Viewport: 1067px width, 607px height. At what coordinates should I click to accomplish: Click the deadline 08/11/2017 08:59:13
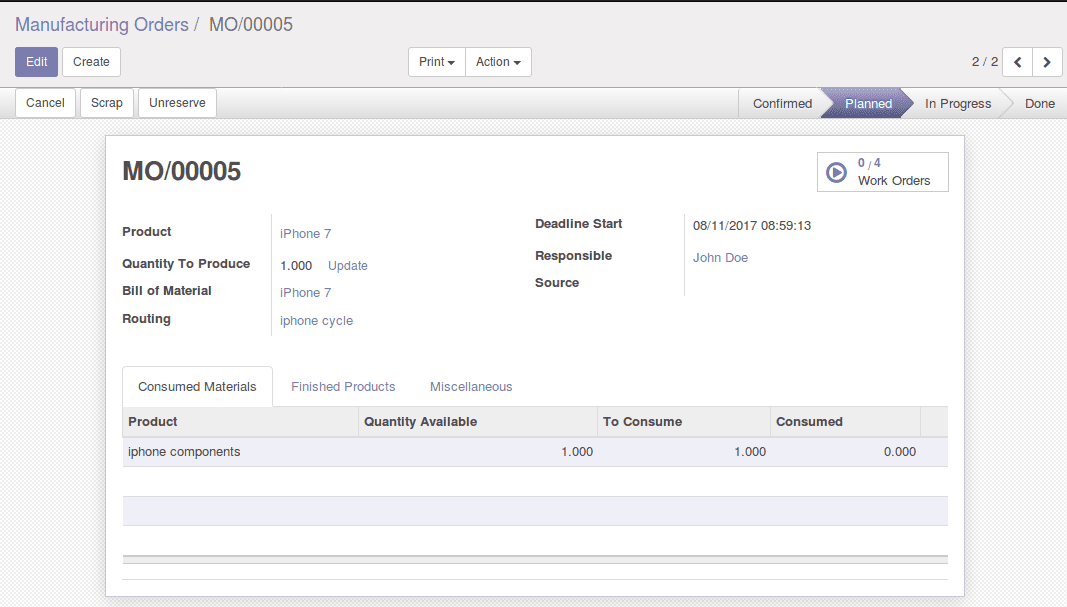tap(752, 226)
